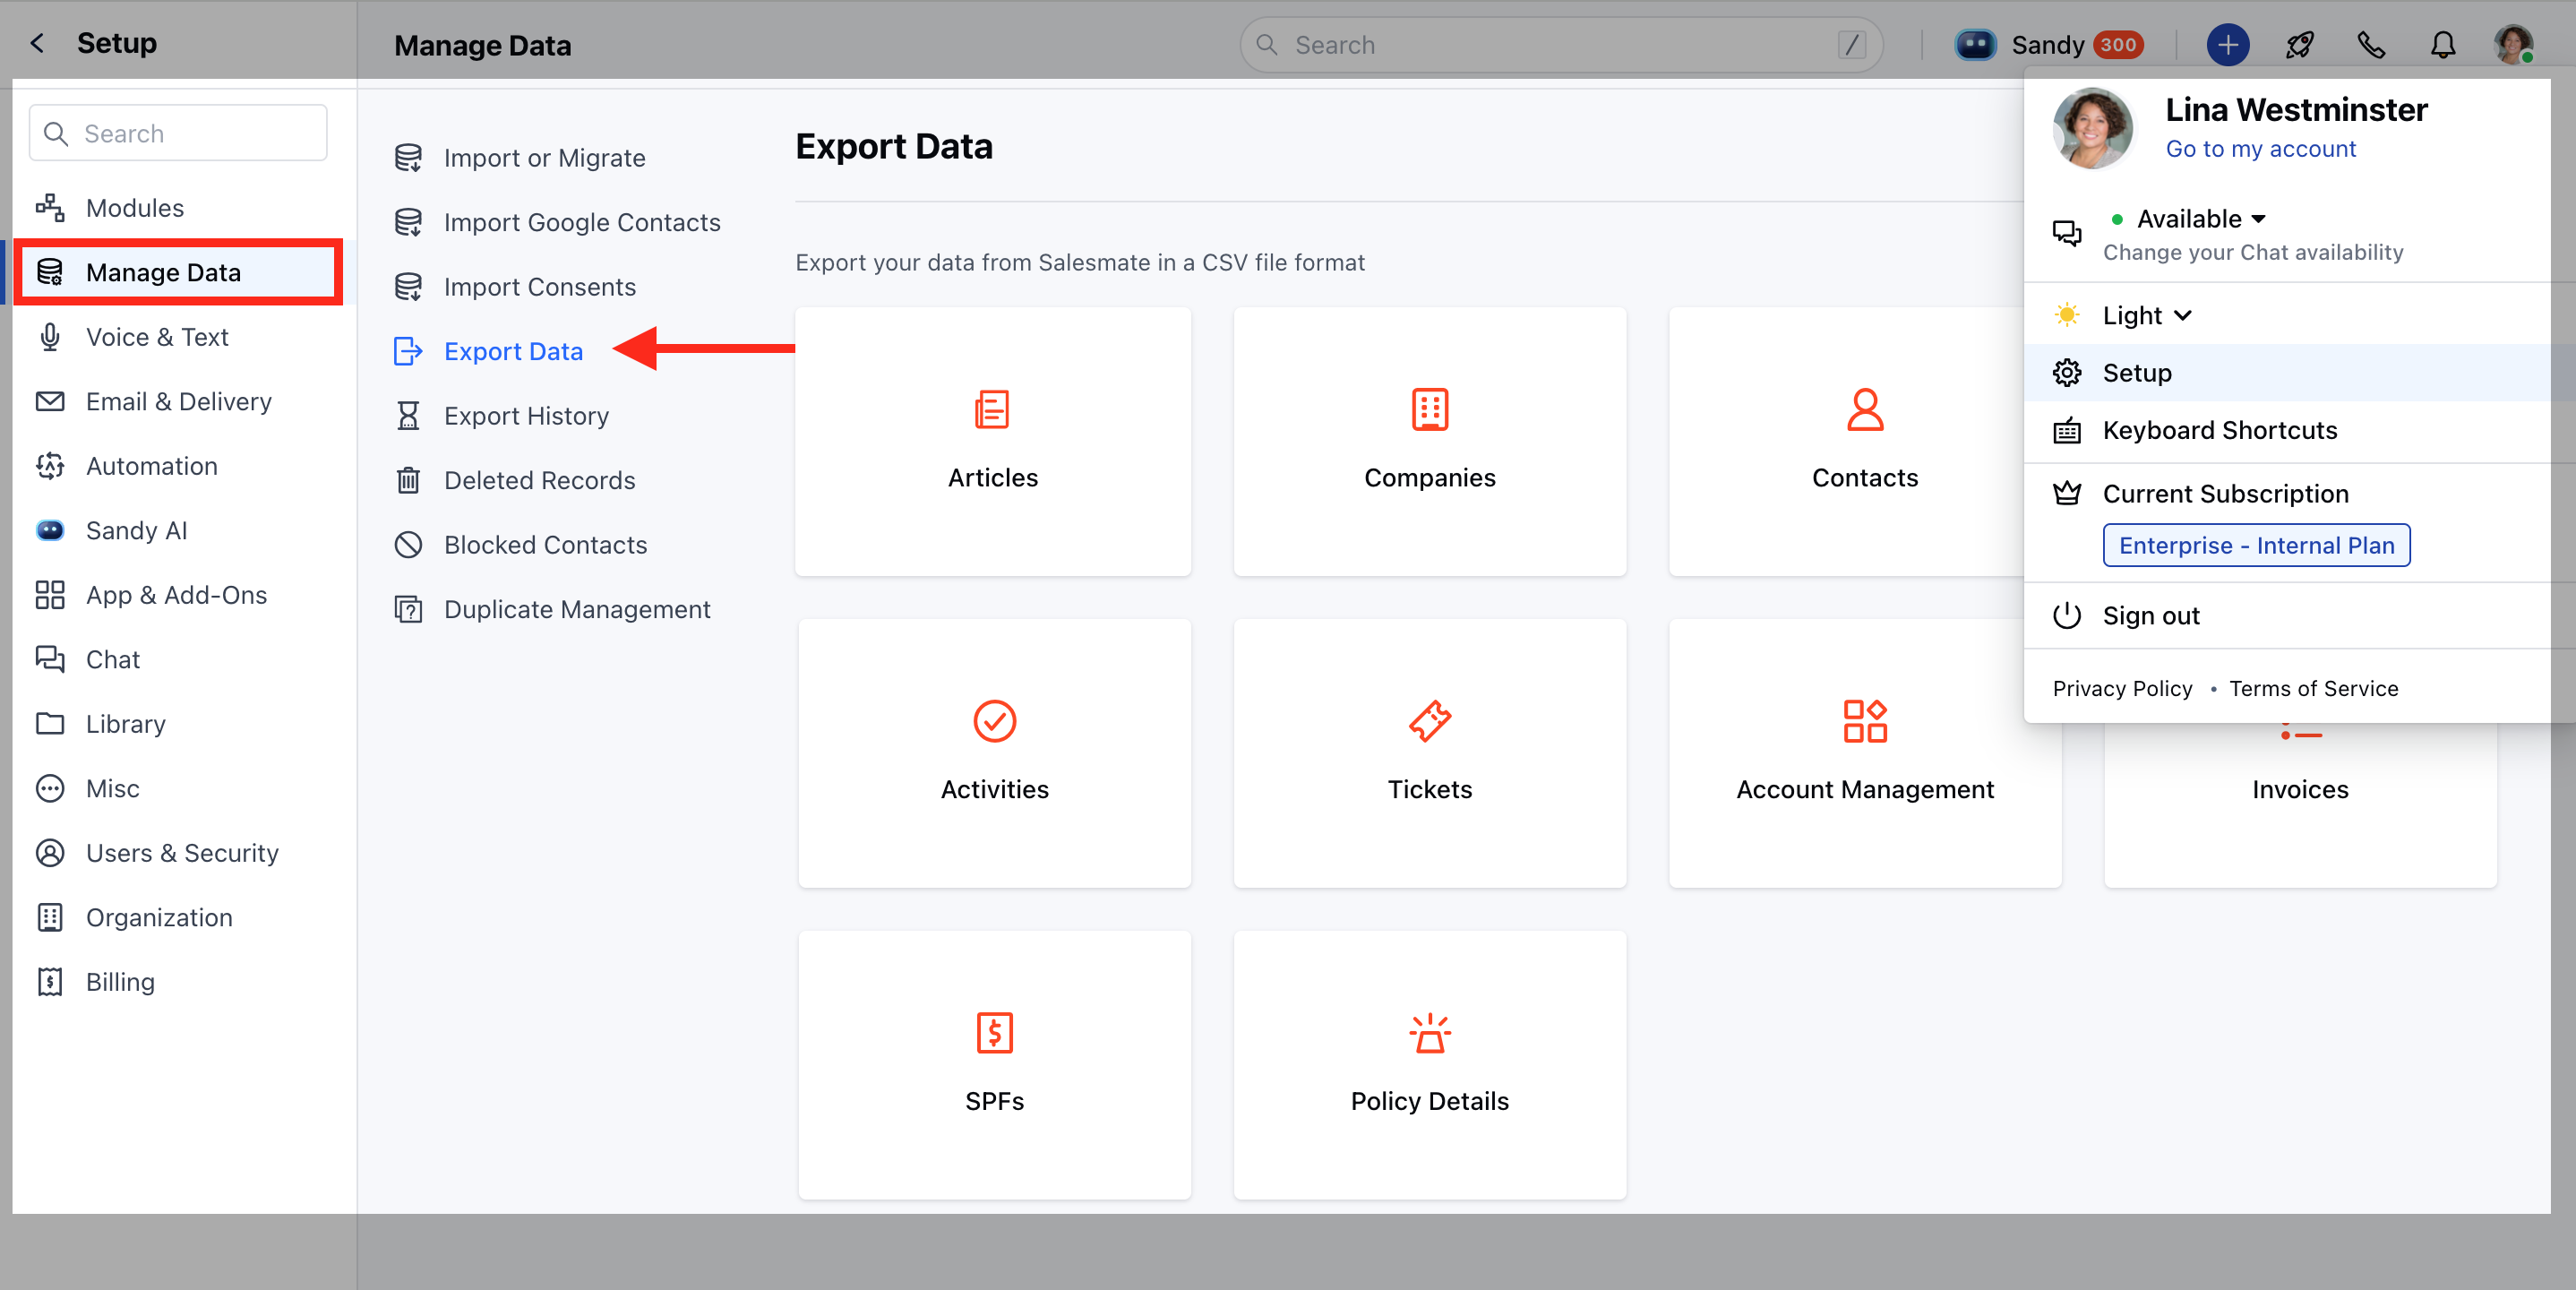
Task: Focus the Setup sidebar Search field
Action: click(178, 133)
